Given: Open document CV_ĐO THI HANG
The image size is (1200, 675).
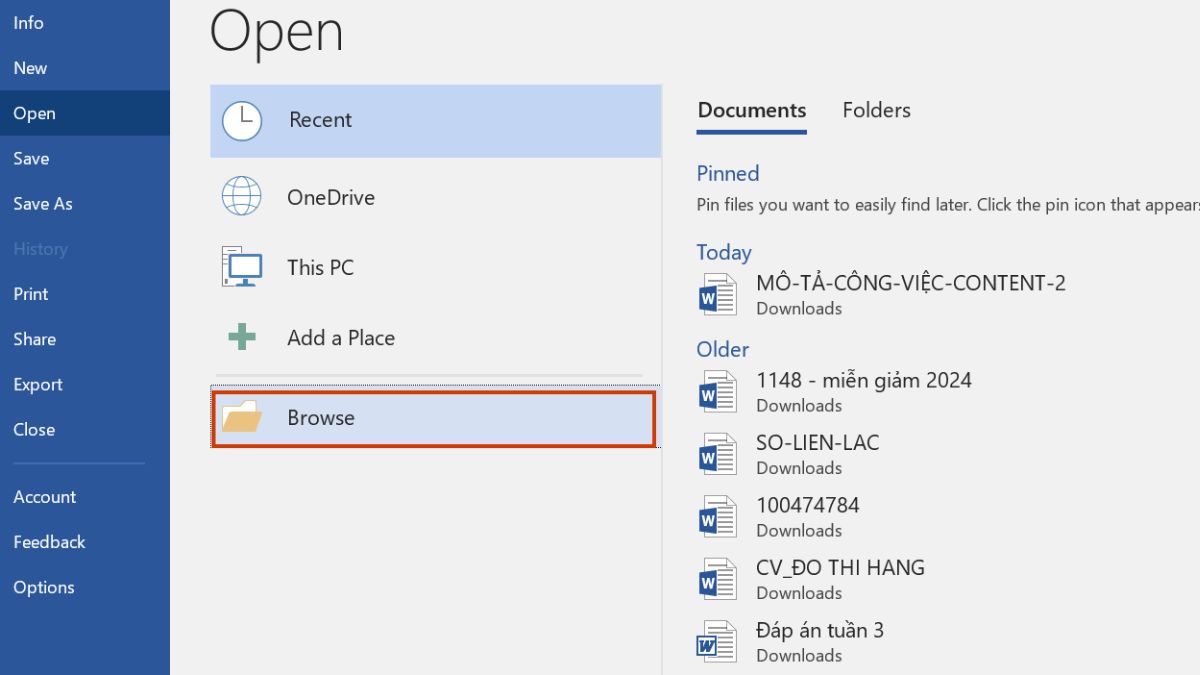Looking at the screenshot, I should point(840,567).
